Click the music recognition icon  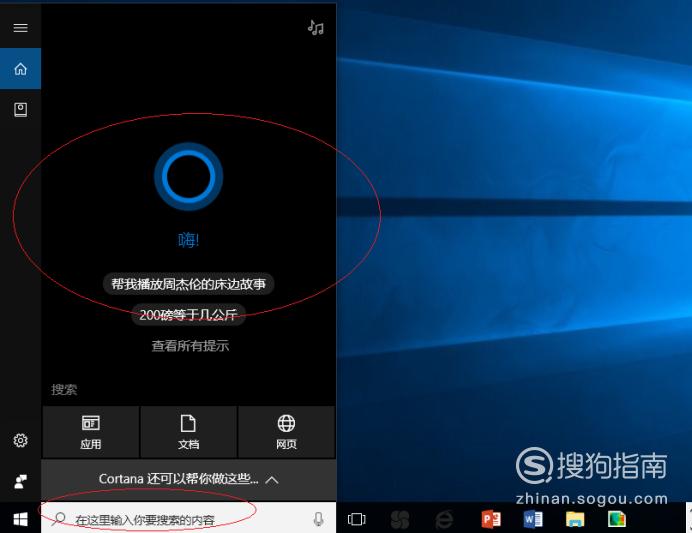pyautogui.click(x=316, y=28)
